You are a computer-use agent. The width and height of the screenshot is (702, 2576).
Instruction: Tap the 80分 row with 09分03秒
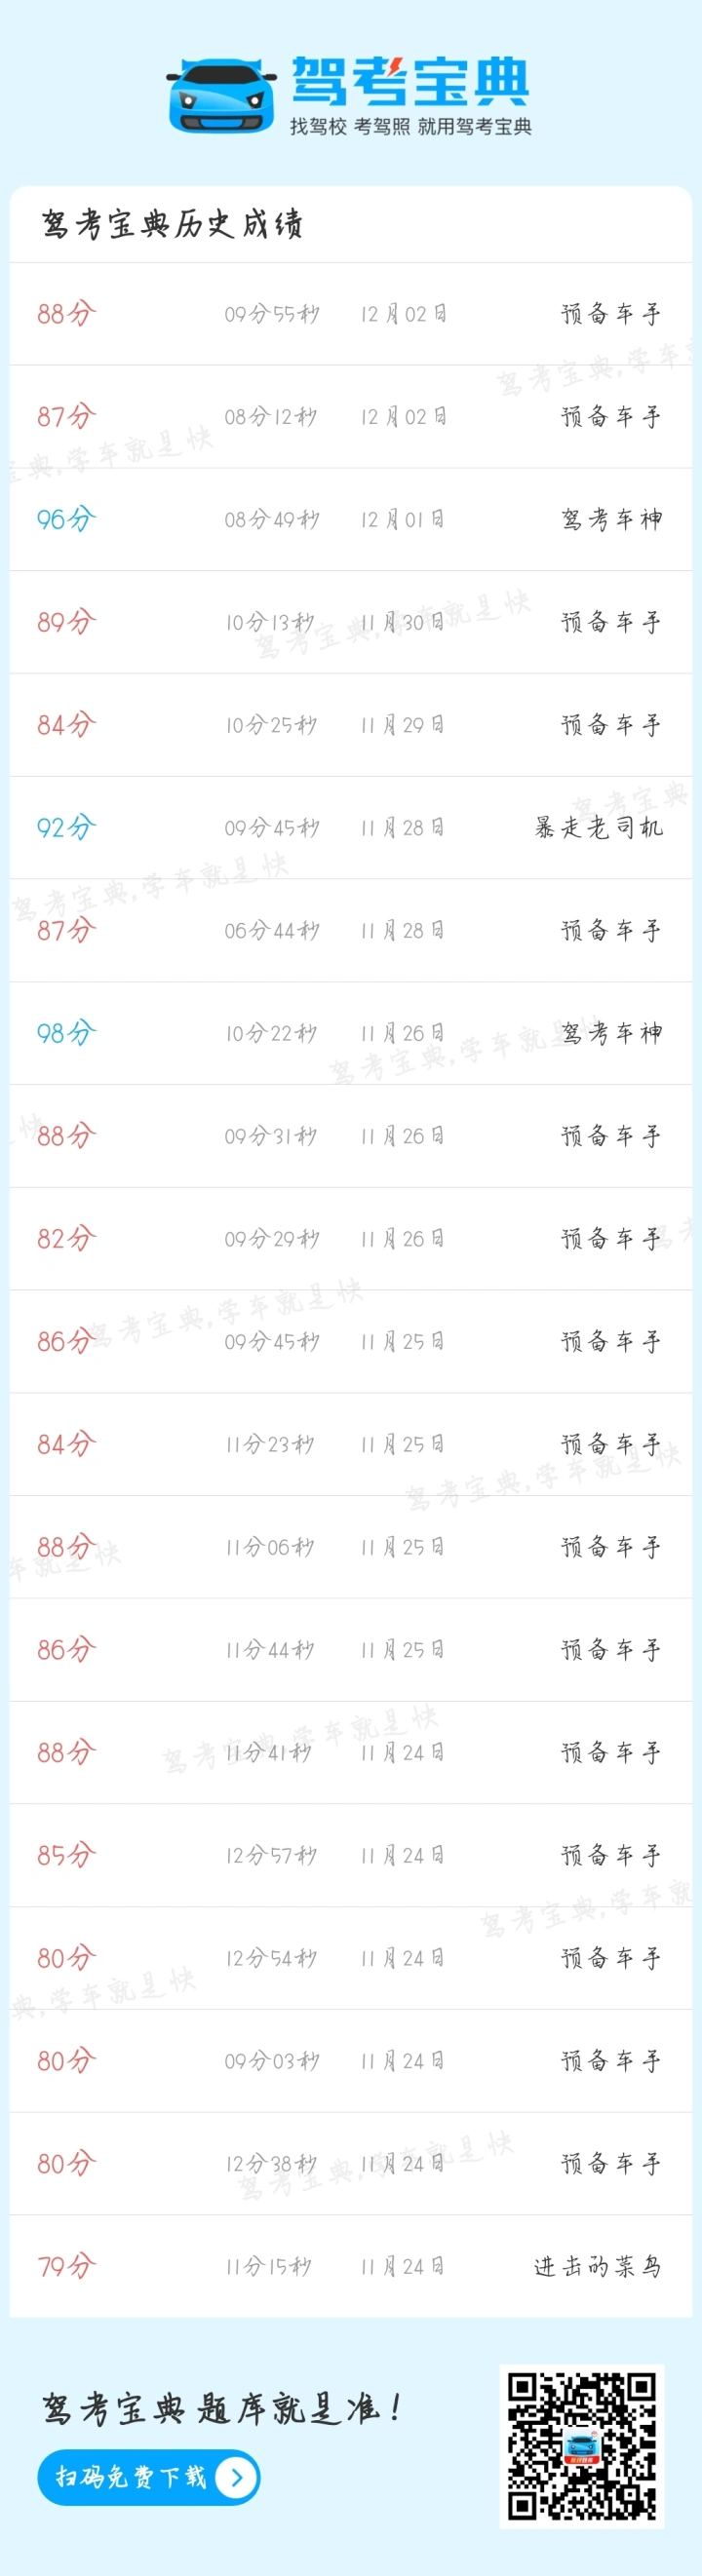[x=351, y=2060]
